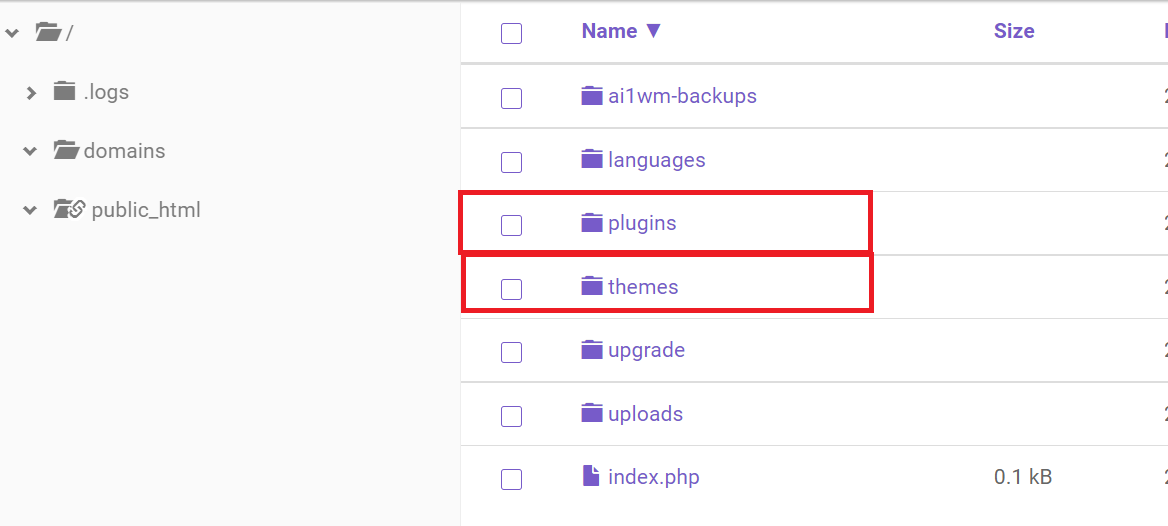Image resolution: width=1168 pixels, height=526 pixels.
Task: Click the index.php file icon
Action: click(592, 477)
